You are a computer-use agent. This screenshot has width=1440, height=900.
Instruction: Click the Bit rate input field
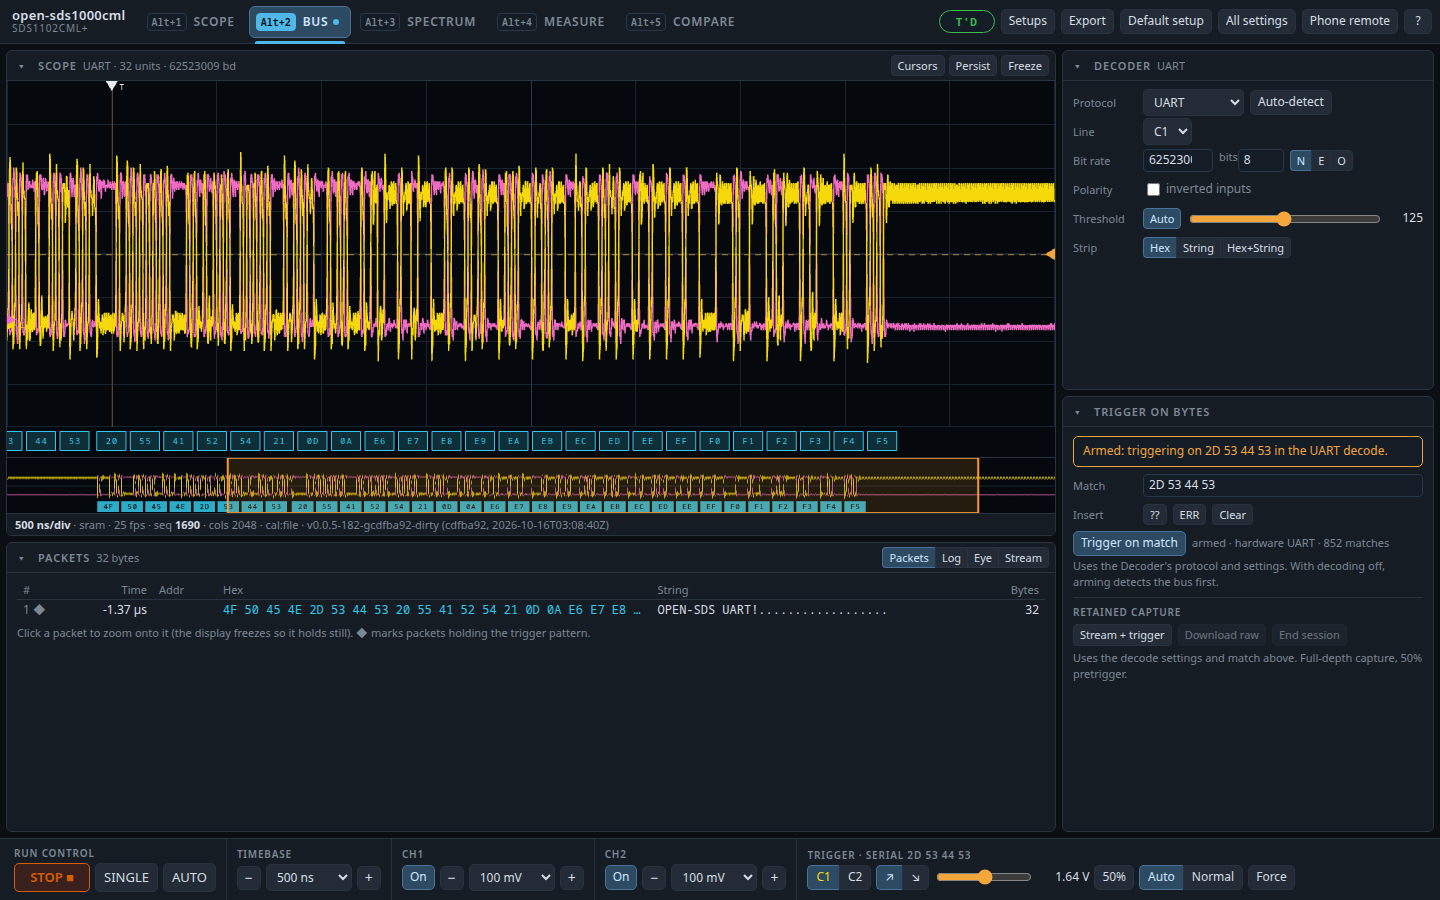(1177, 160)
